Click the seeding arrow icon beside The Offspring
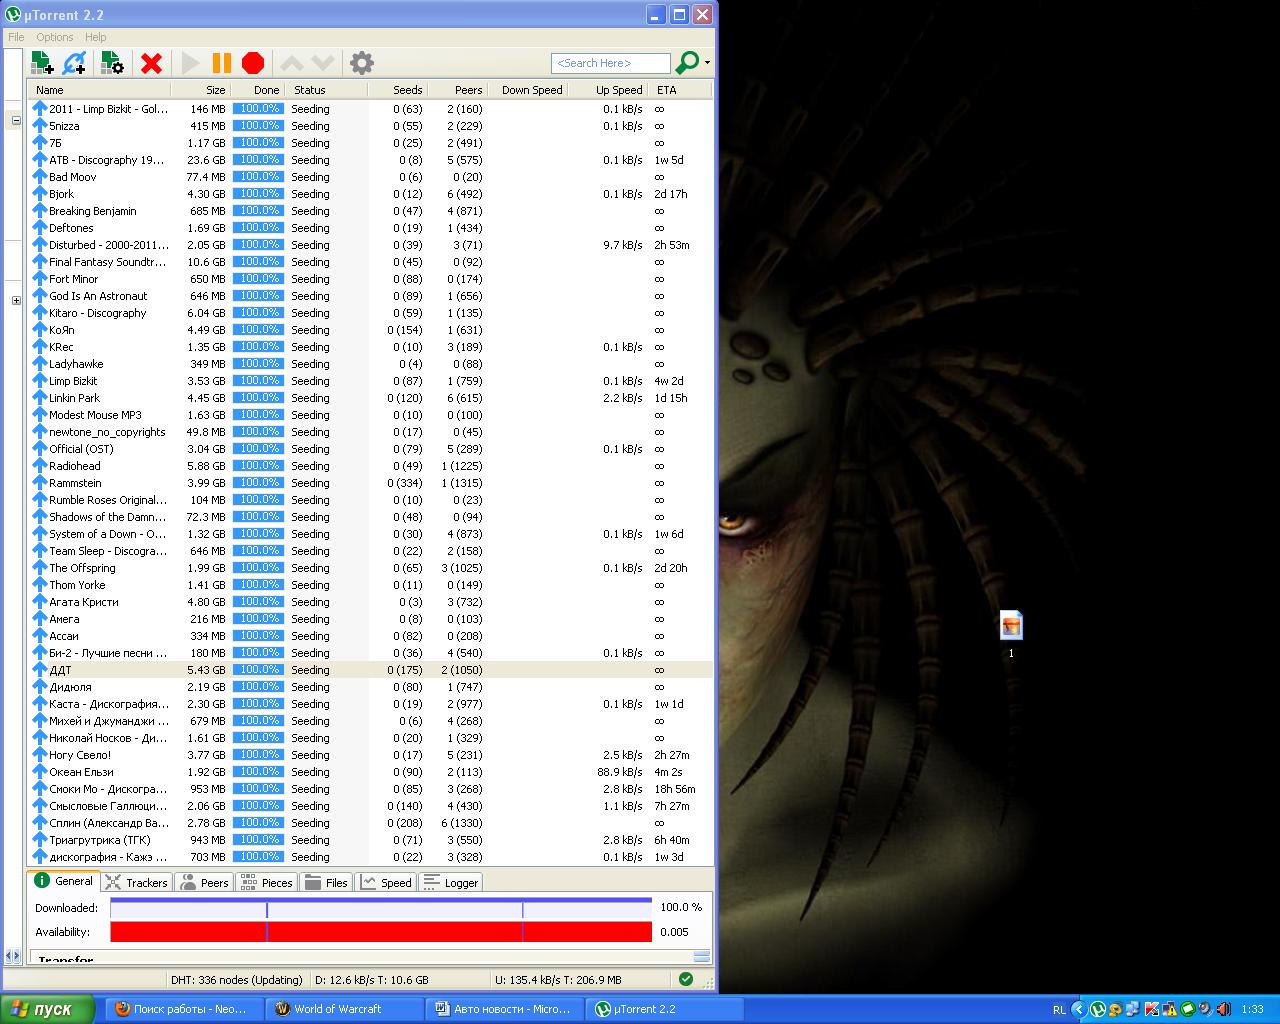The height and width of the screenshot is (1024, 1280). tap(40, 568)
